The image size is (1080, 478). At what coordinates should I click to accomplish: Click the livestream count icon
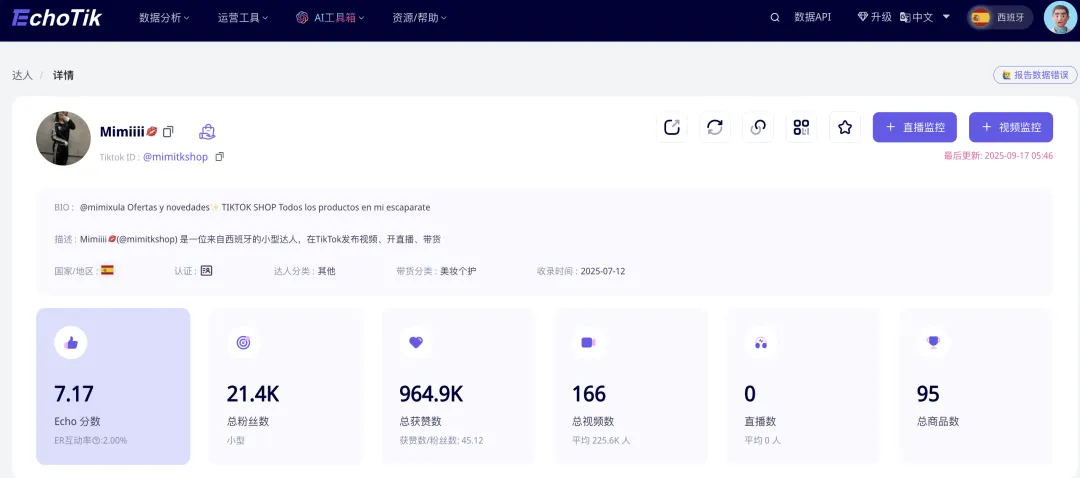[x=761, y=342]
